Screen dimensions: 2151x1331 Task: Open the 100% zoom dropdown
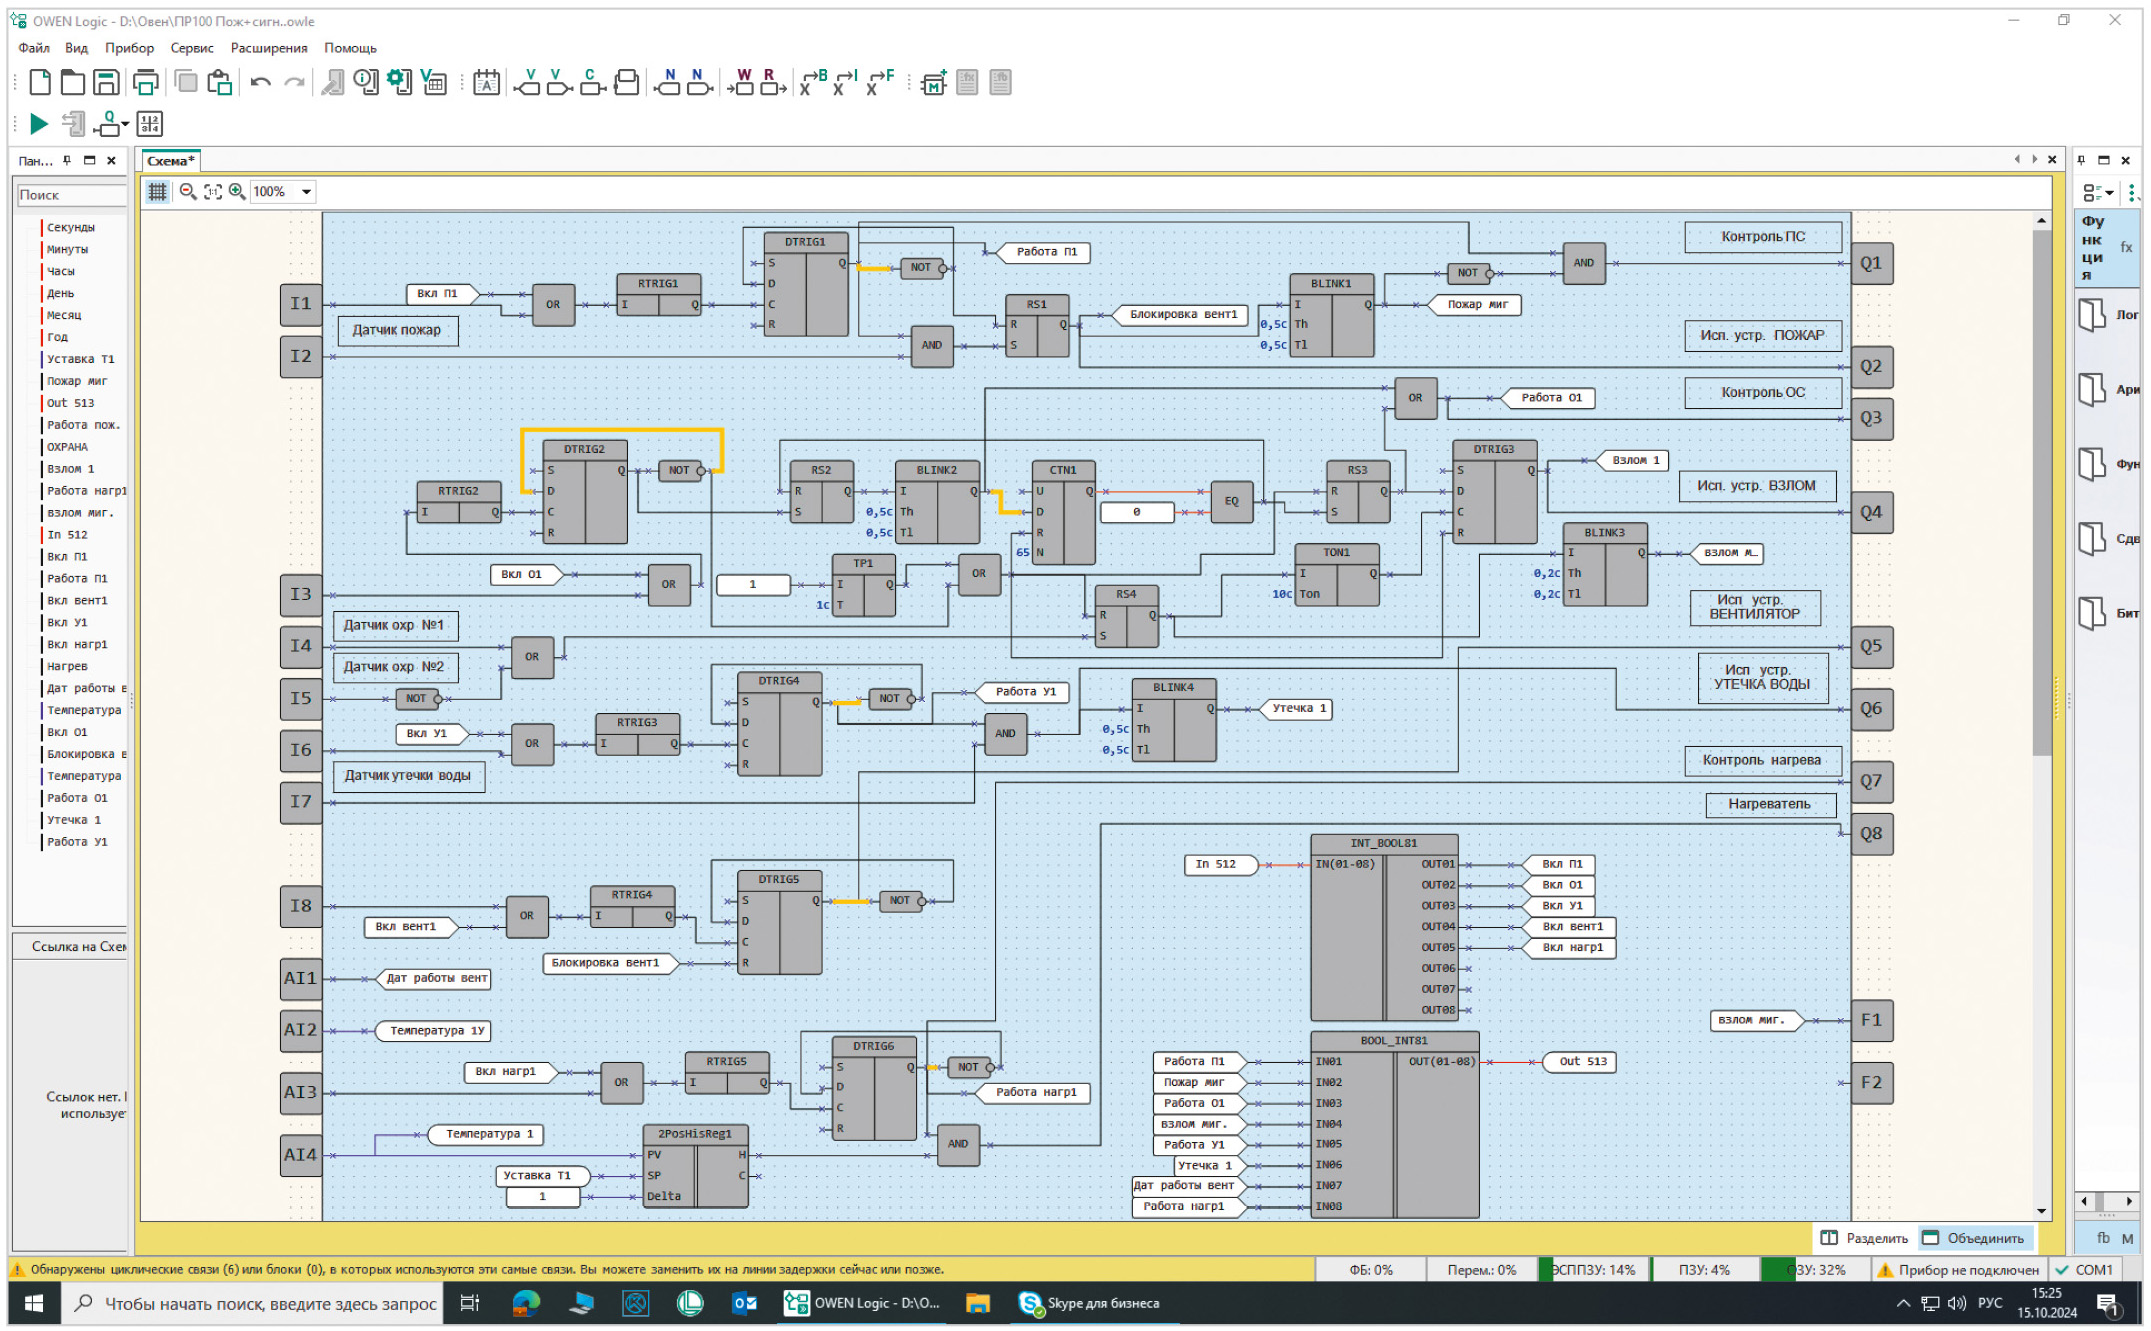click(x=306, y=192)
